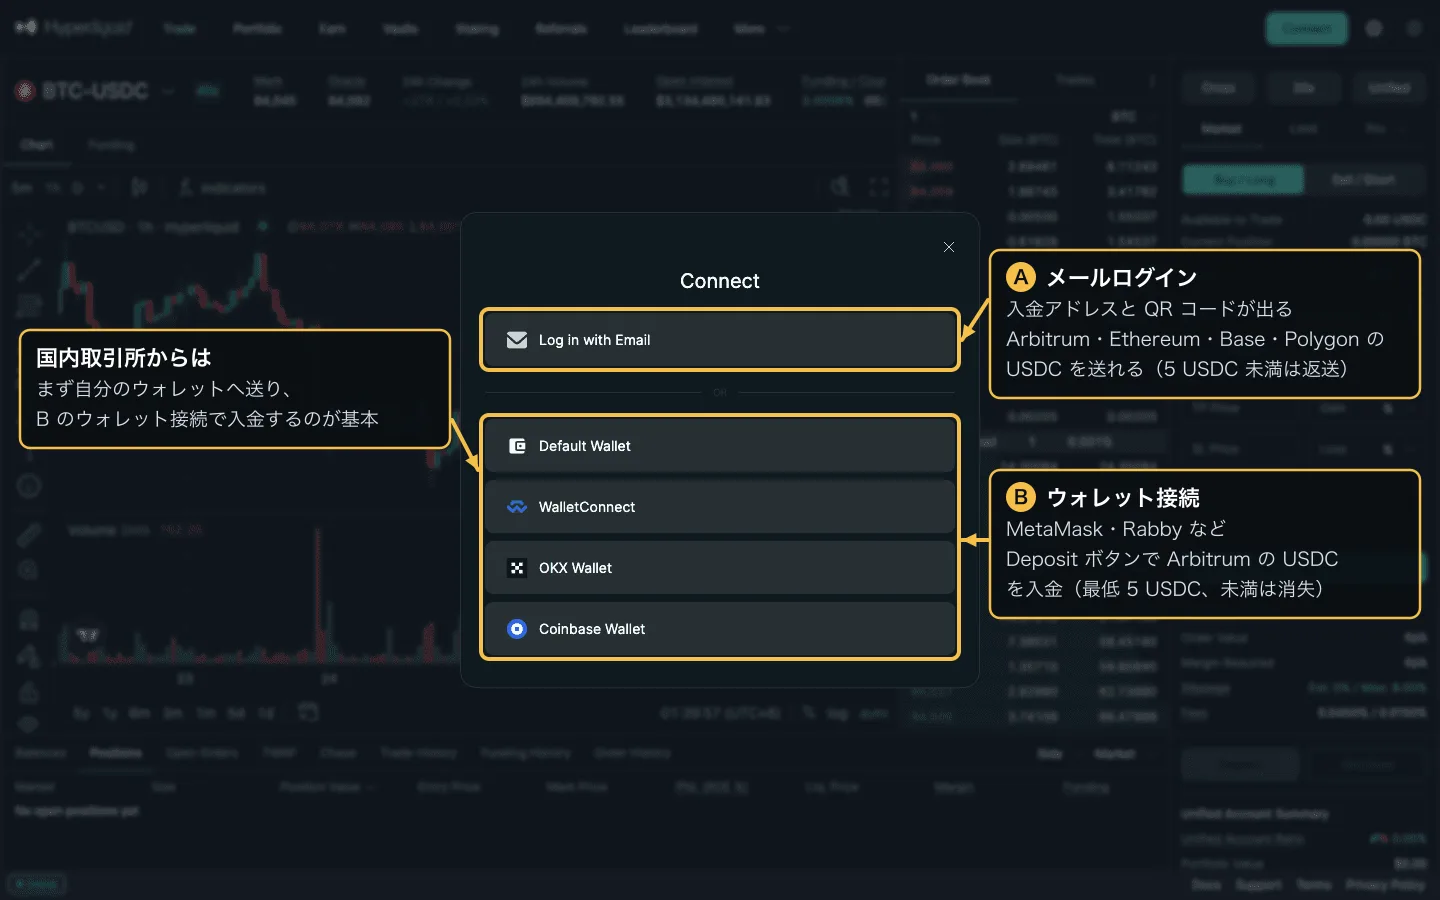Open the BTC-USDC pair selector
This screenshot has width=1440, height=900.
point(95,91)
